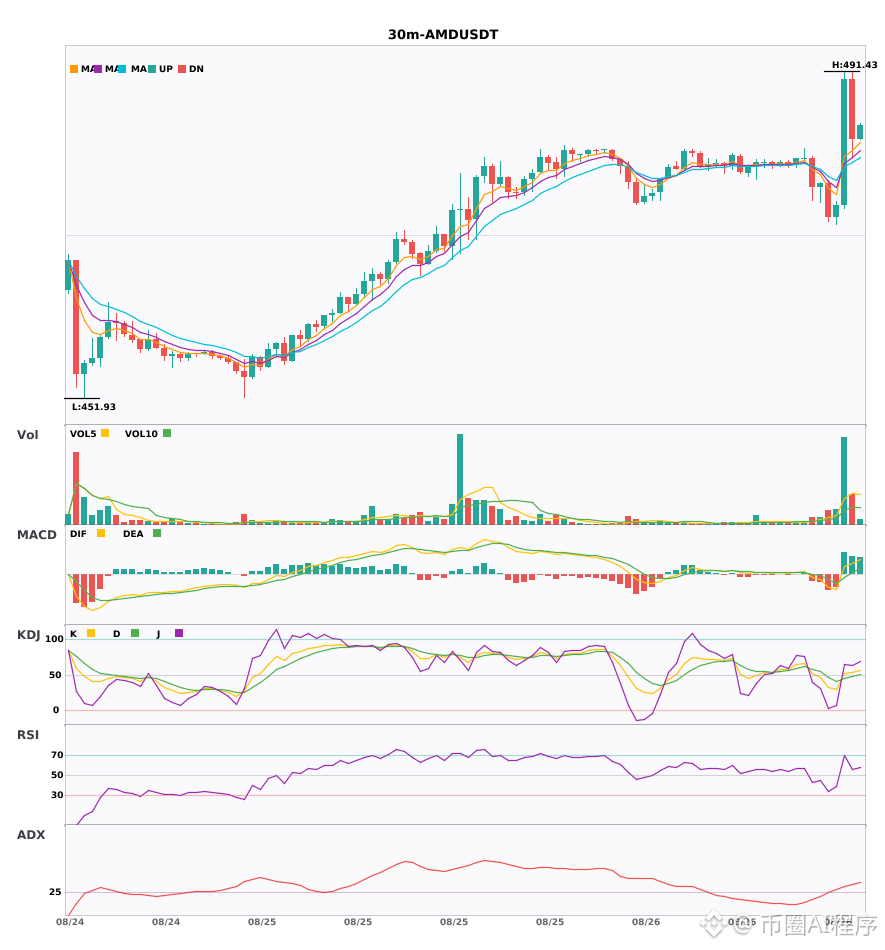885x950 pixels.
Task: Click the cyan MA legend swatch
Action: pyautogui.click(x=122, y=69)
